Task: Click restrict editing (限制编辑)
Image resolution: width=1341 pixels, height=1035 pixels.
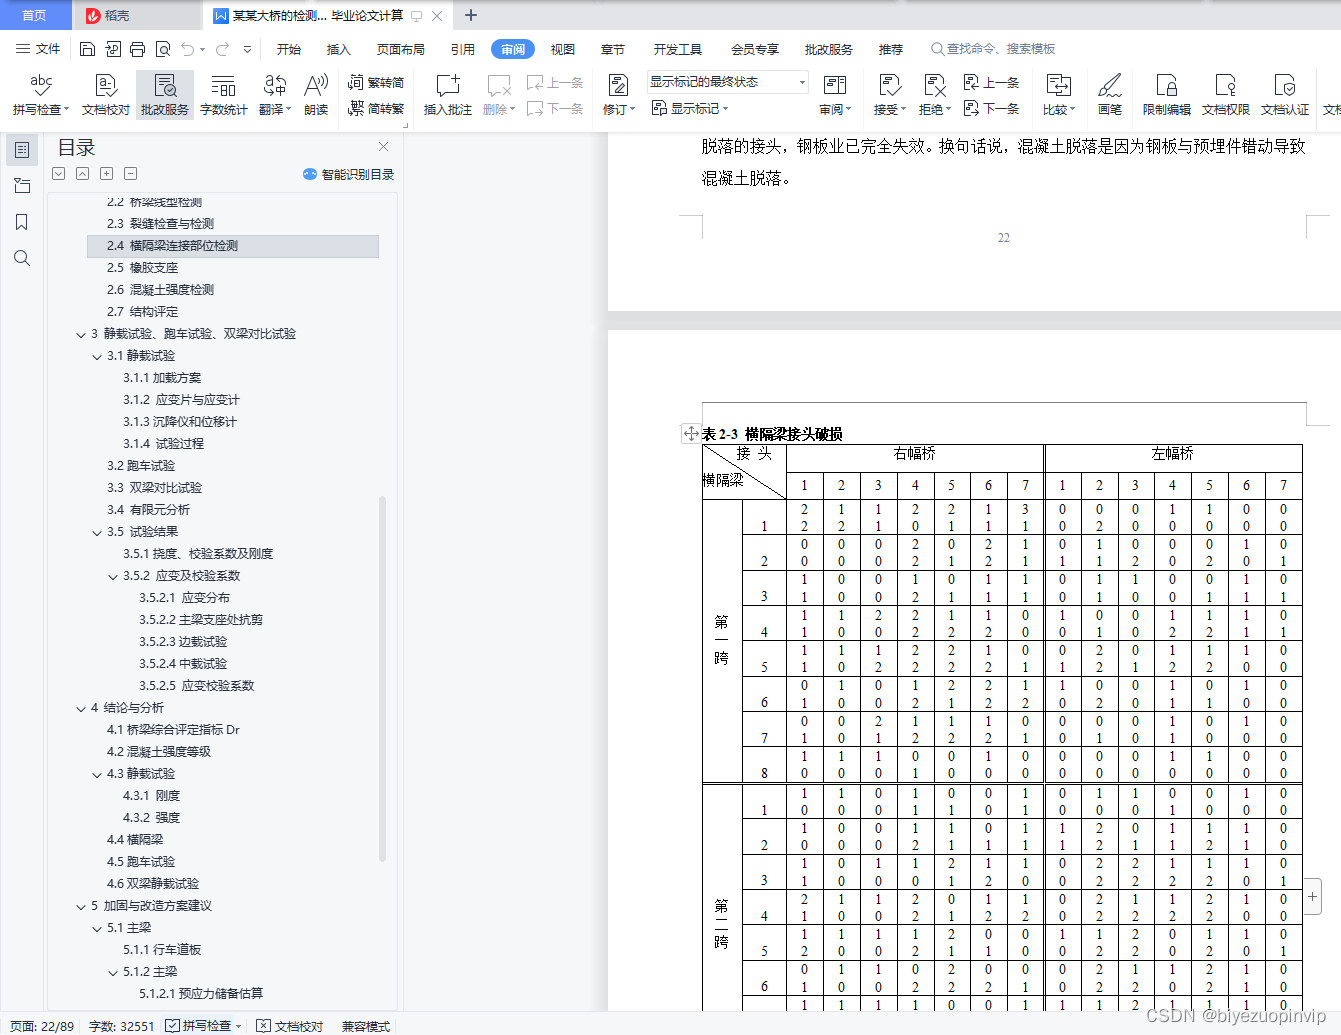Action: coord(1166,95)
